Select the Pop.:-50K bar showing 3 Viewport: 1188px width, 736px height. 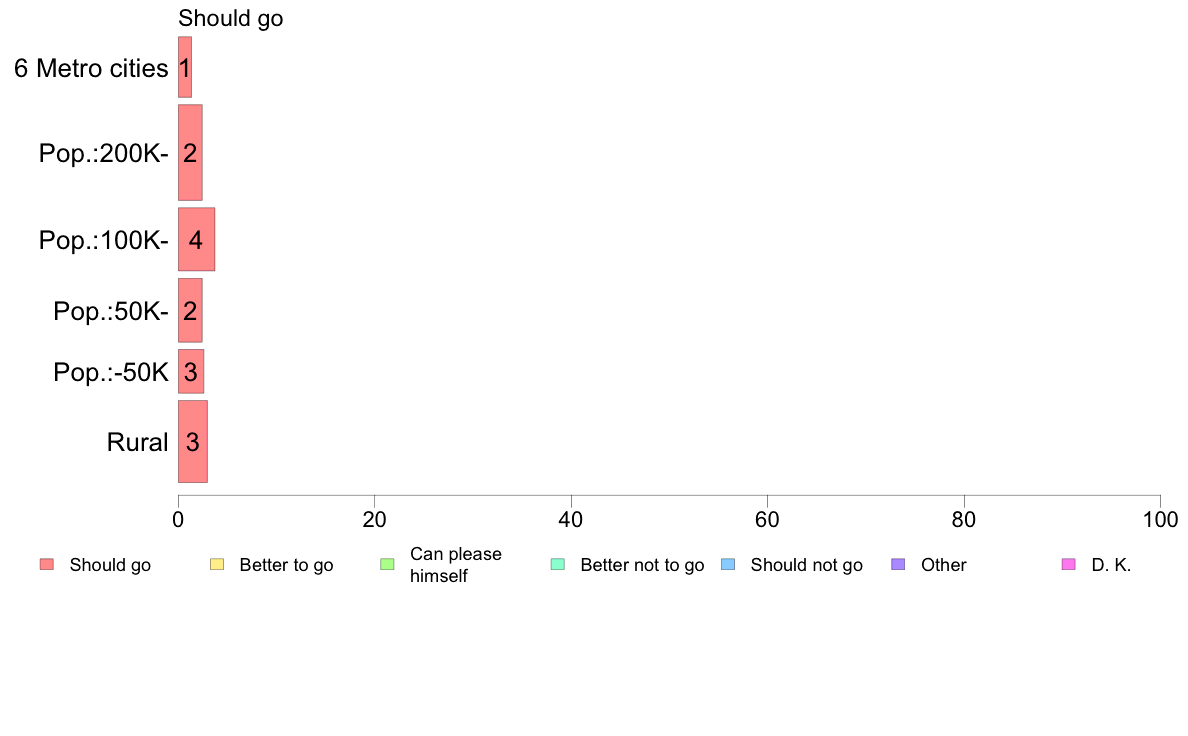tap(191, 371)
